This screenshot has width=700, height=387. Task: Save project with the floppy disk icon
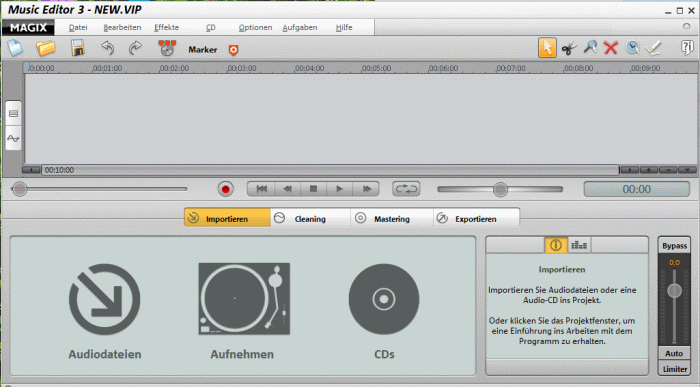pos(78,48)
